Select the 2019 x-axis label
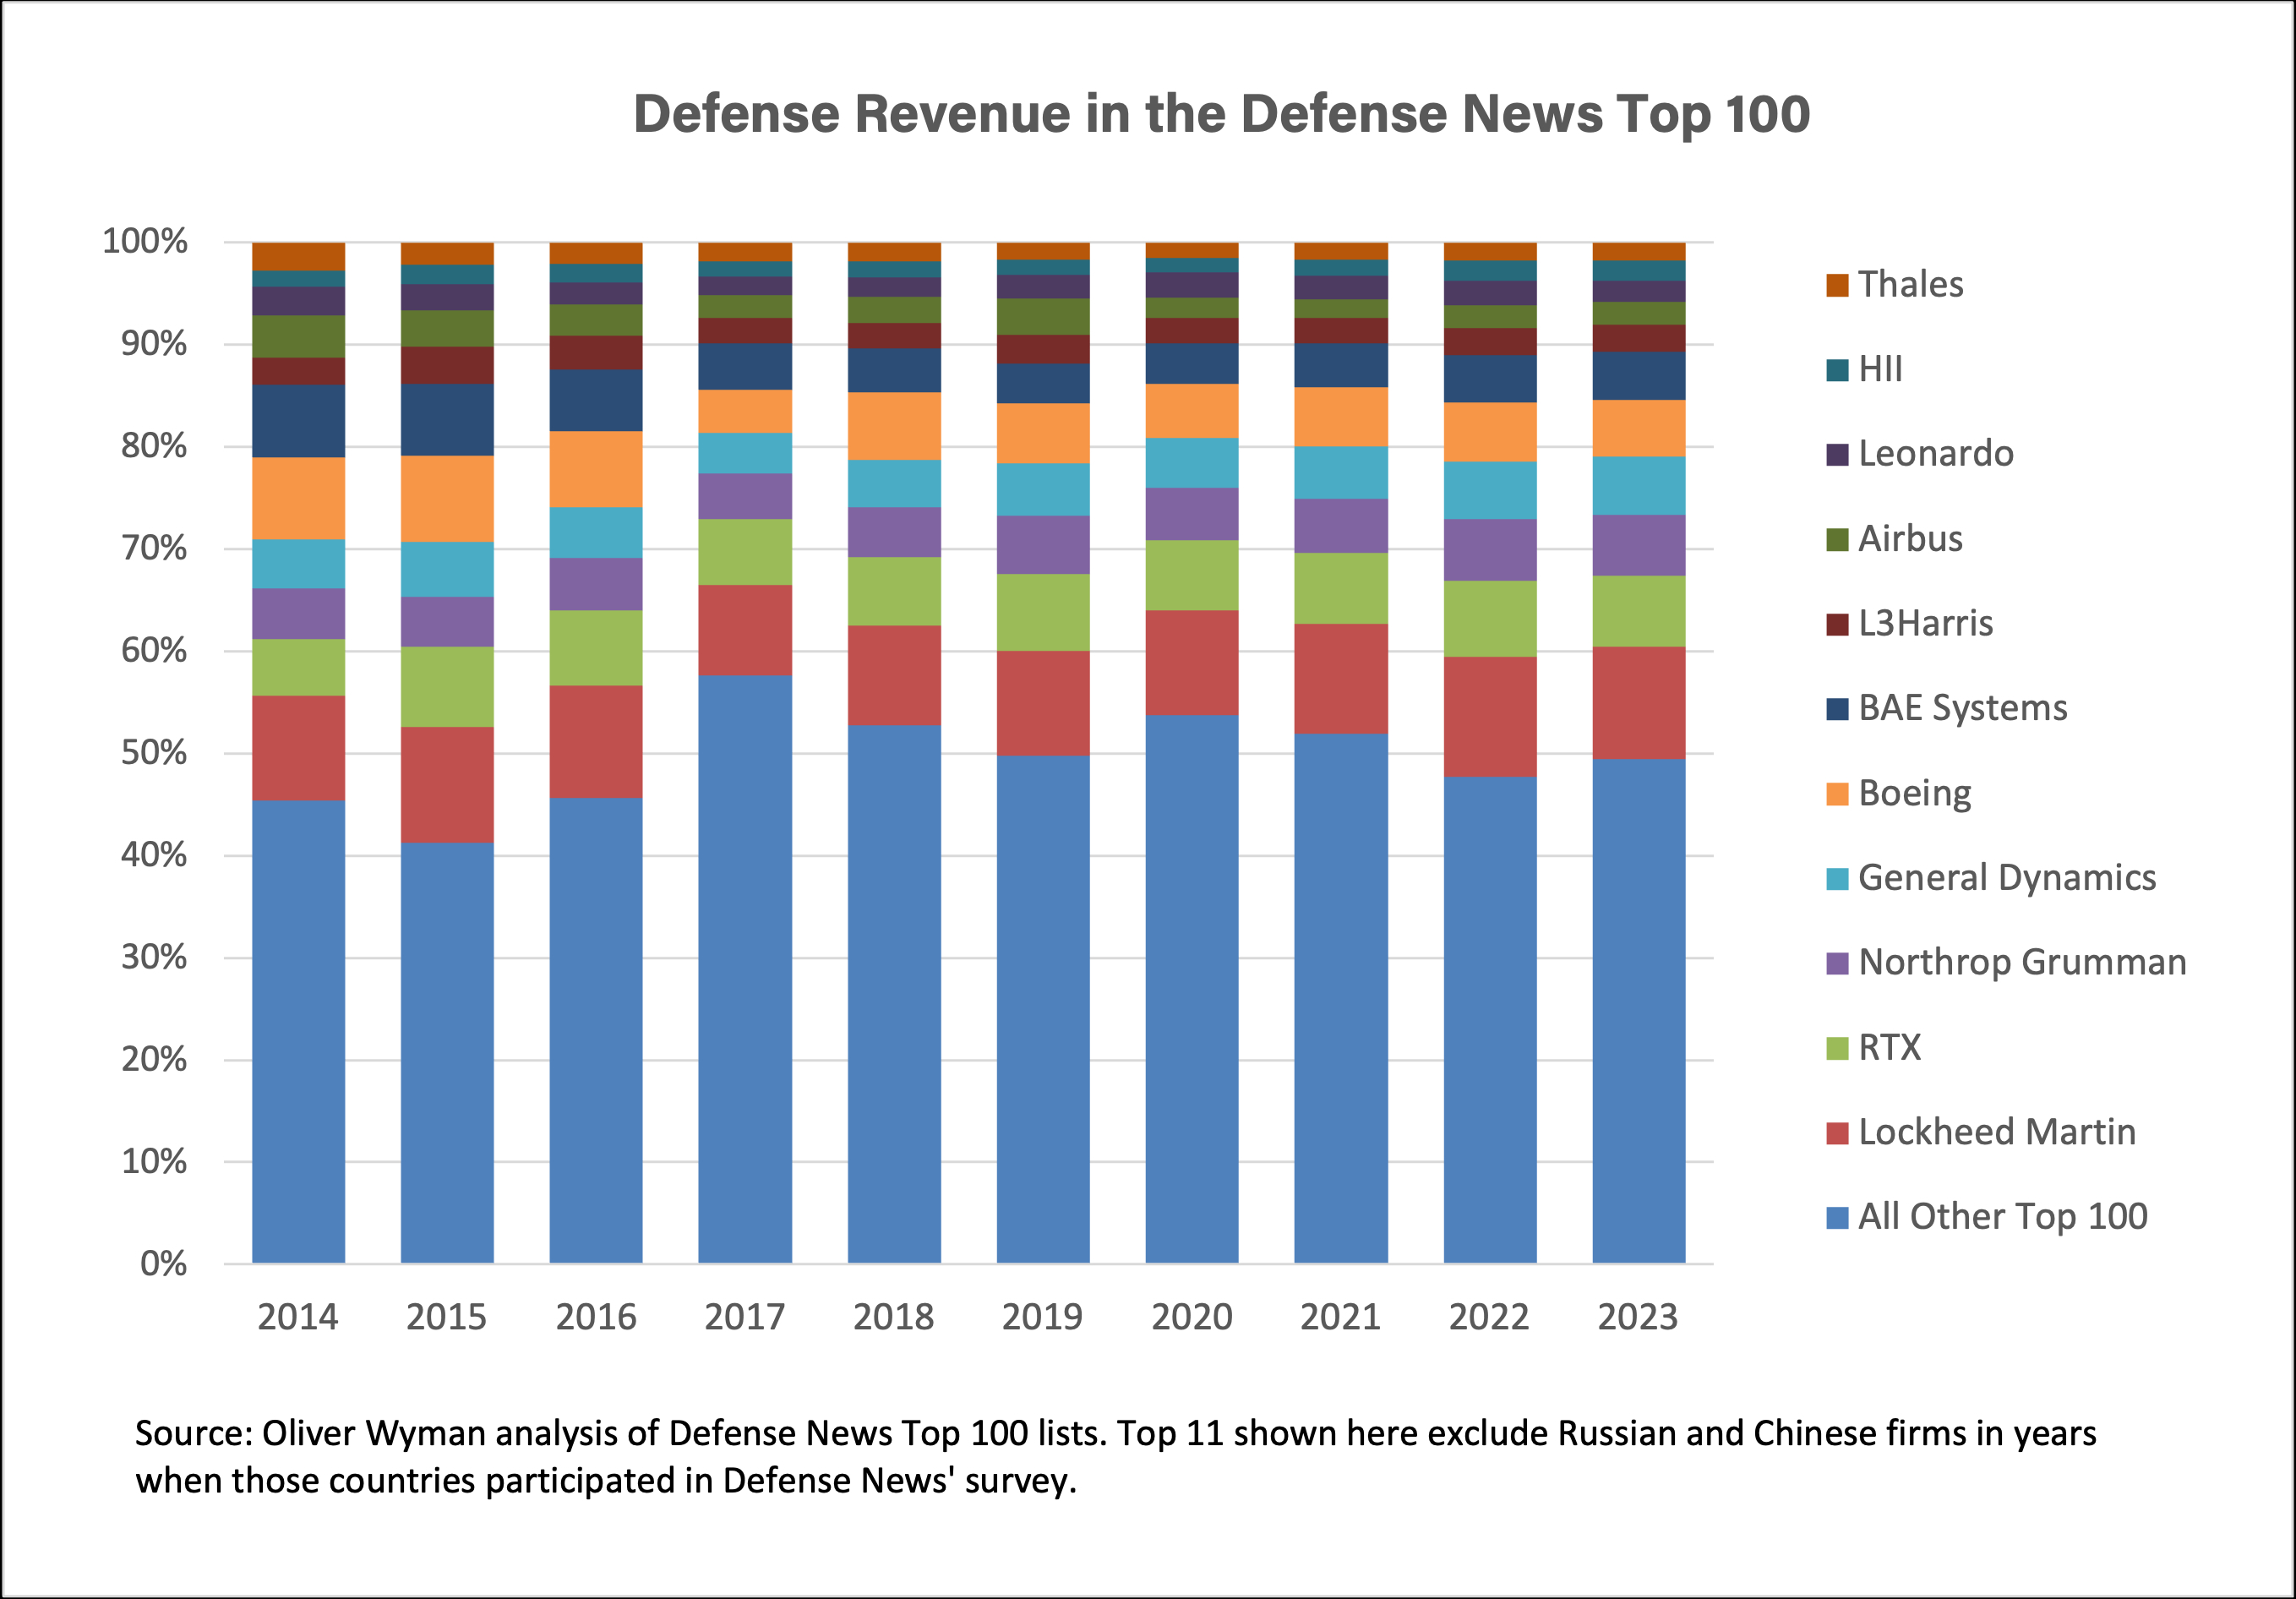 [x=1043, y=1317]
